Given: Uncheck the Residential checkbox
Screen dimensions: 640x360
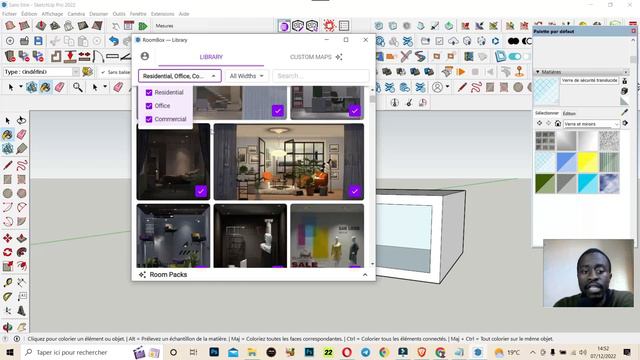Looking at the screenshot, I should click(x=149, y=93).
